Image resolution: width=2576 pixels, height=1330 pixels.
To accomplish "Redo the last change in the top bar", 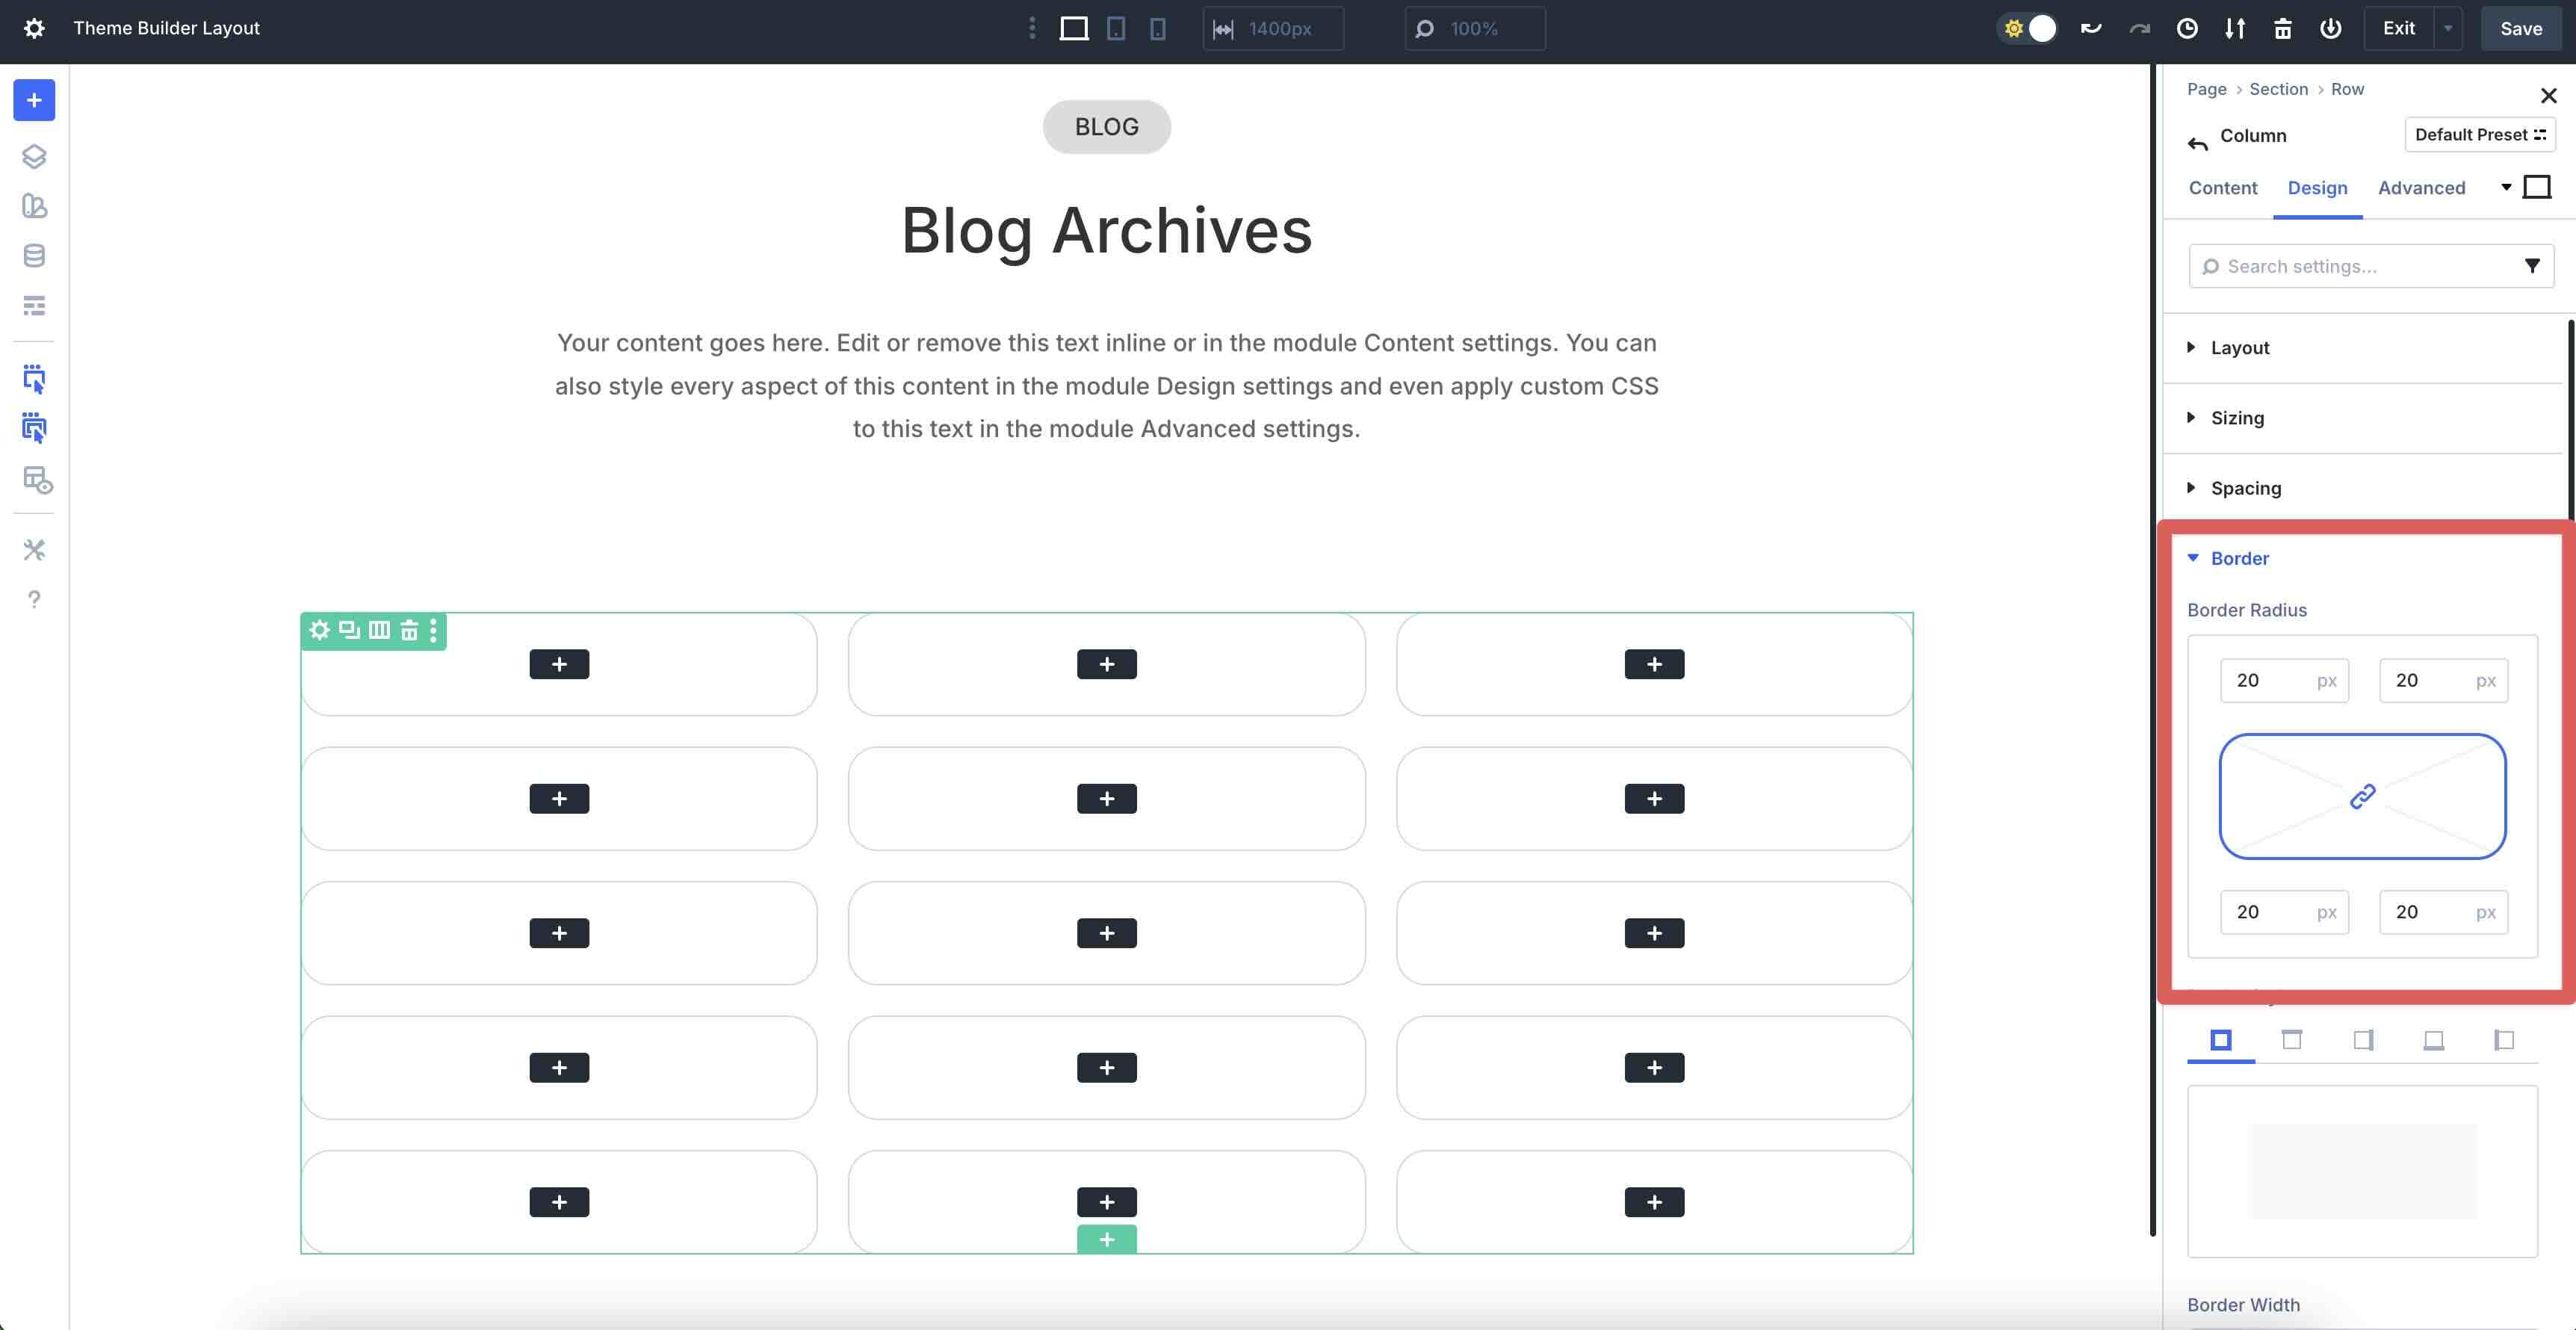I will click(x=2139, y=28).
